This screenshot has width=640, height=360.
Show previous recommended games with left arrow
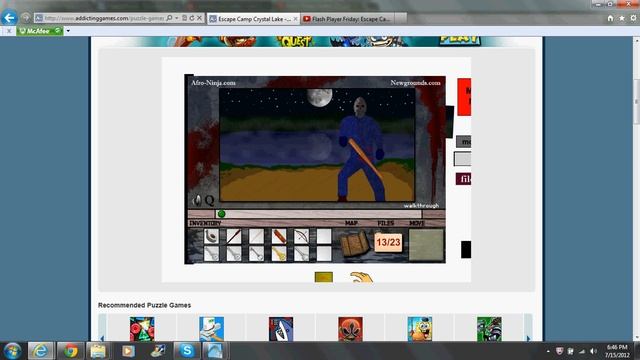click(x=102, y=337)
